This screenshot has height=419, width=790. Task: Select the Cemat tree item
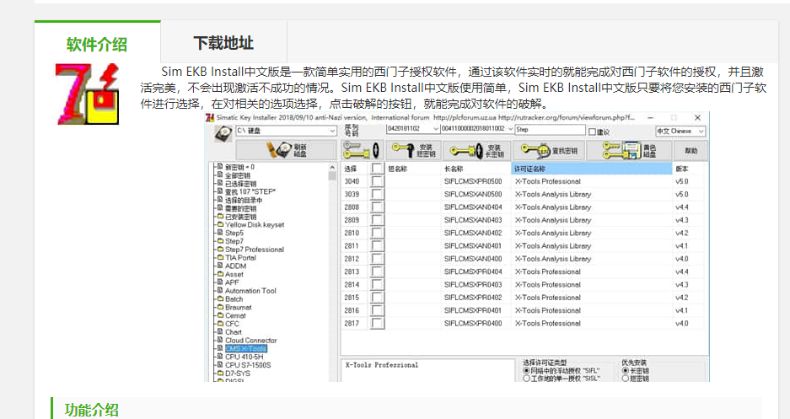[235, 315]
